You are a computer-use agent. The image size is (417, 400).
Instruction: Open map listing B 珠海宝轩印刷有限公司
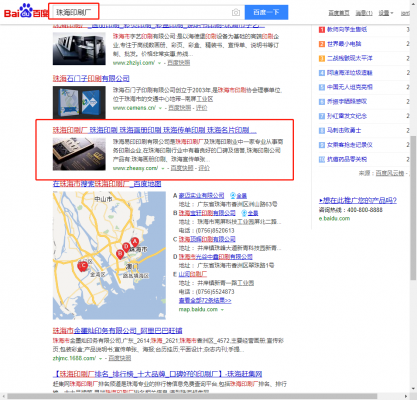point(207,213)
